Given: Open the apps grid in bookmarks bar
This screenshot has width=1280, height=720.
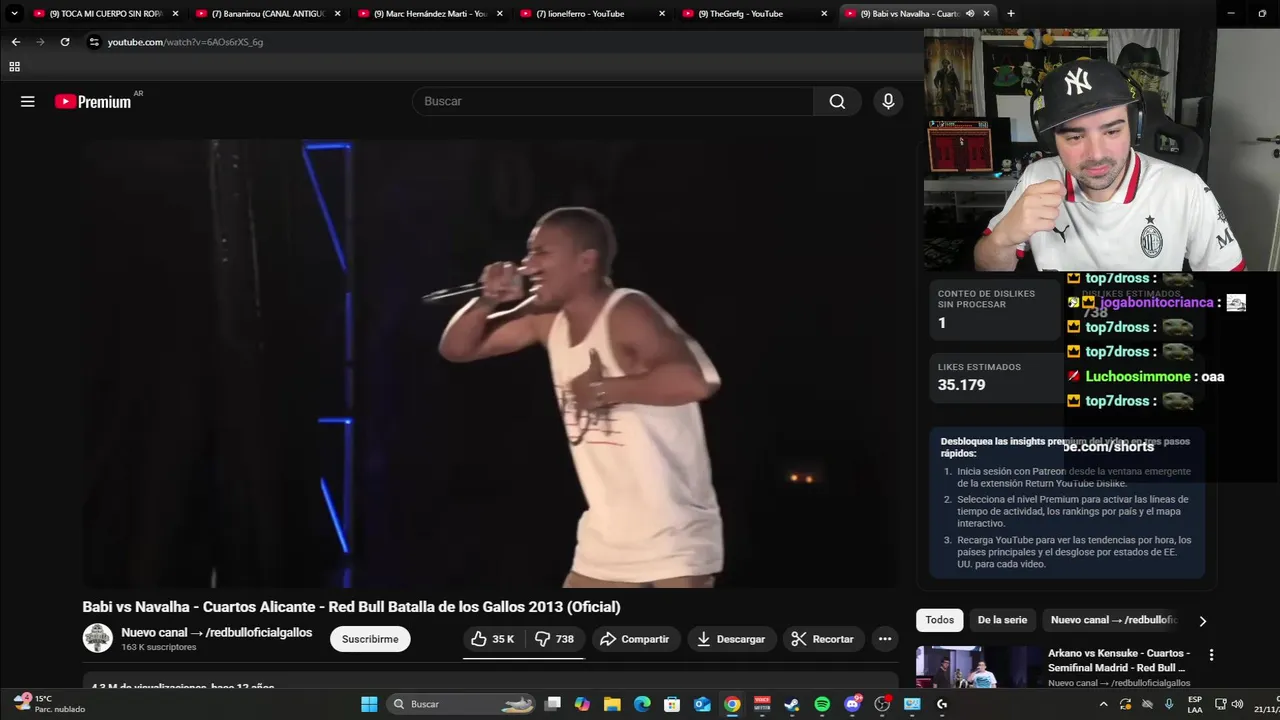Looking at the screenshot, I should click(x=14, y=67).
